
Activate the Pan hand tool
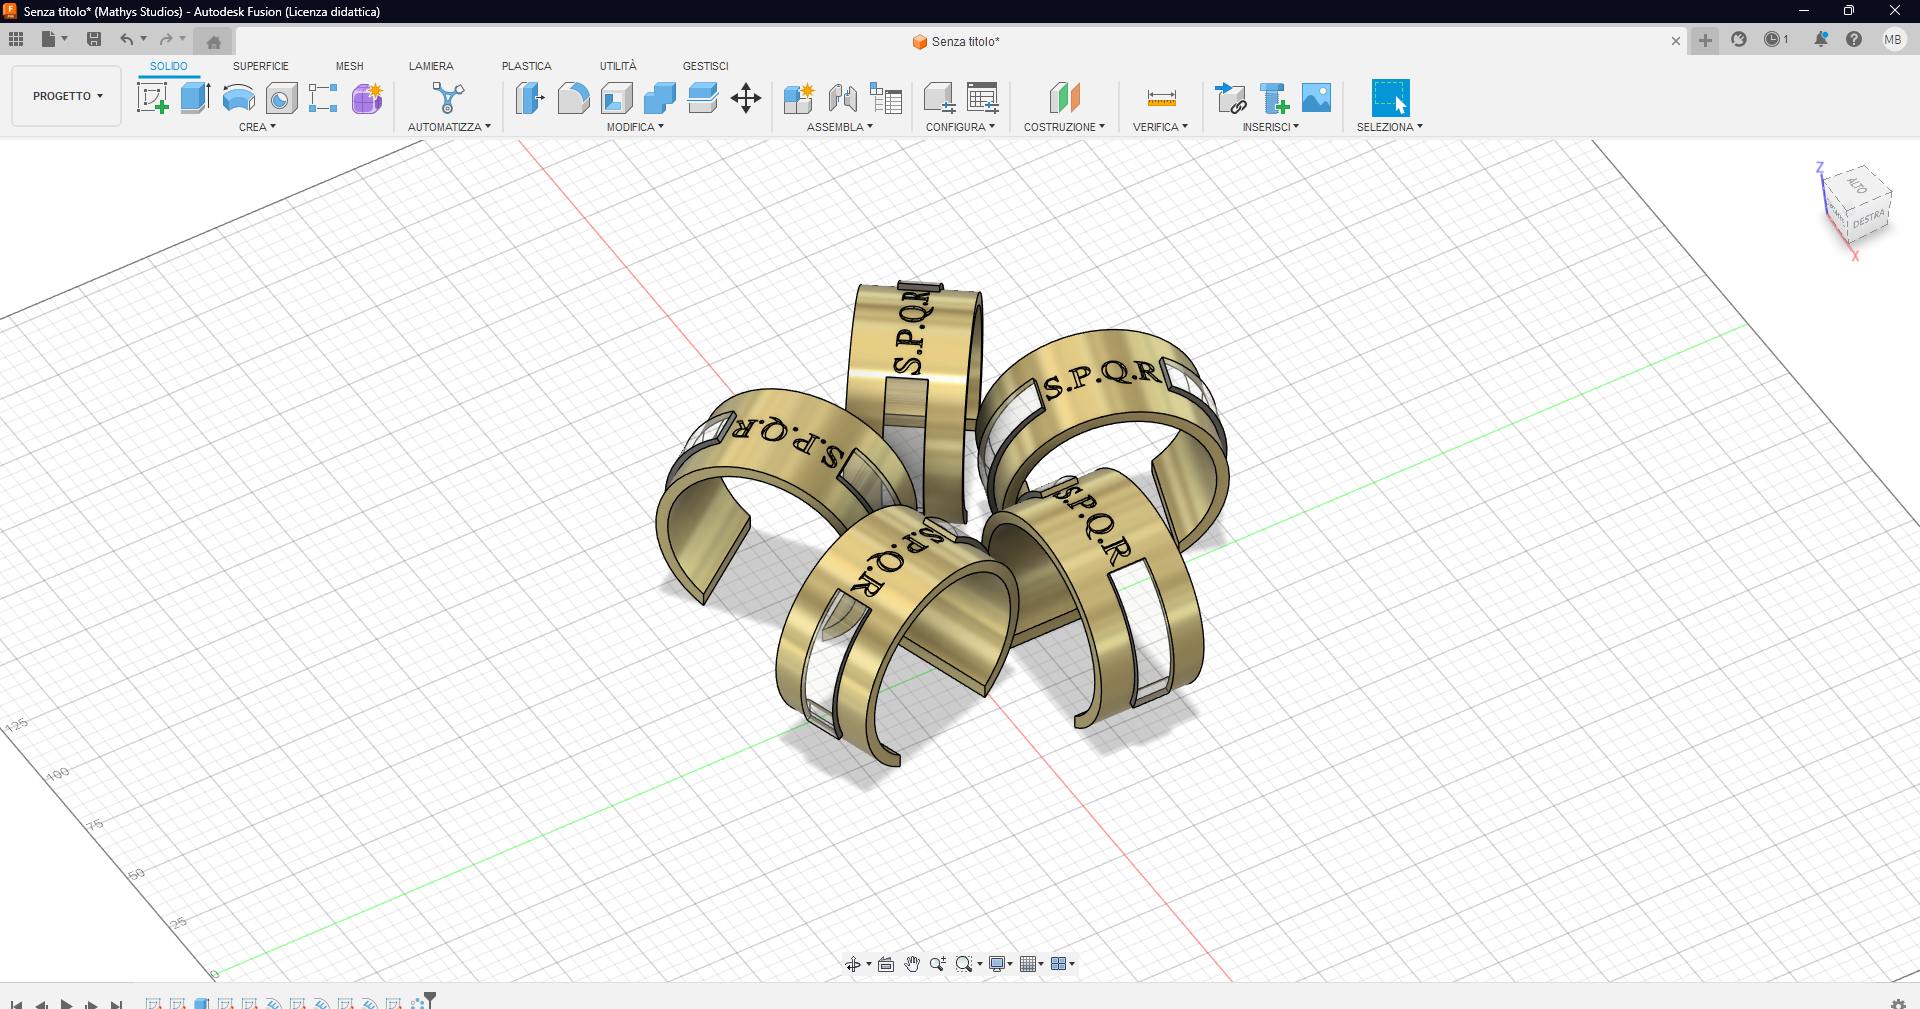pyautogui.click(x=912, y=964)
